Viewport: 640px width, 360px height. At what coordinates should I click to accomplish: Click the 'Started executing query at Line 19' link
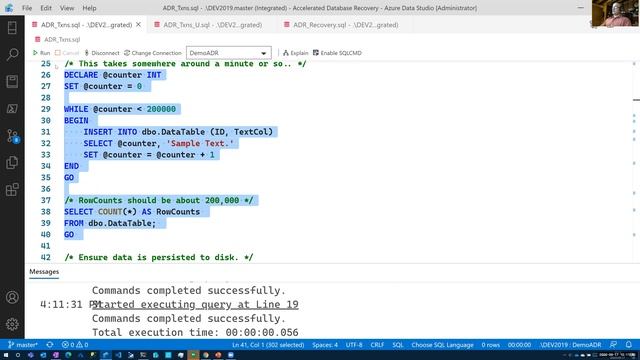pyautogui.click(x=195, y=304)
